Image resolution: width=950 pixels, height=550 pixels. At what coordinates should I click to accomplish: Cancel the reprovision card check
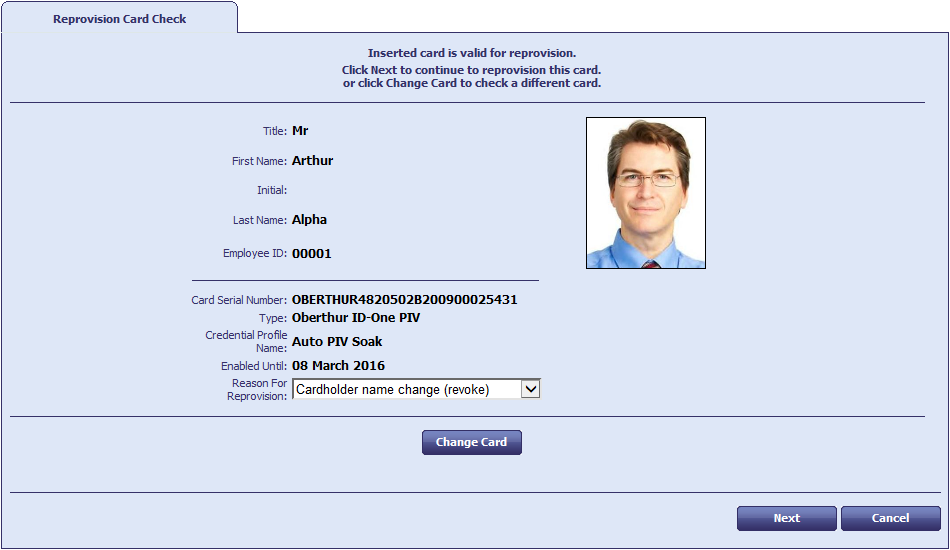890,518
